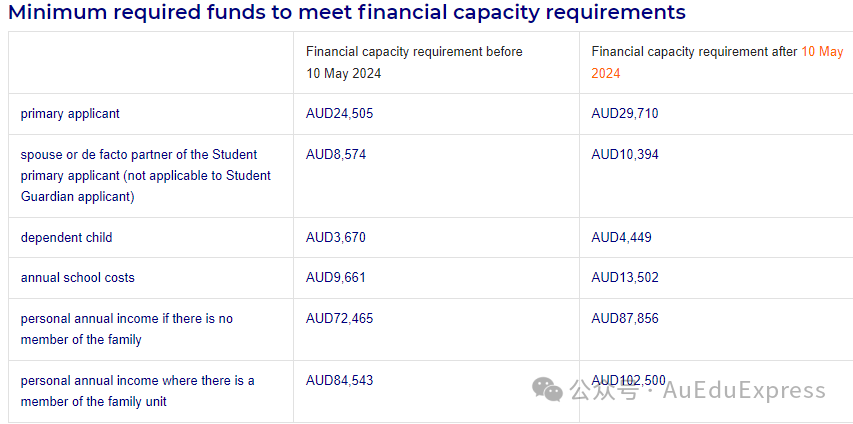Select the "annual school costs" row label
853x424 pixels.
pos(78,278)
